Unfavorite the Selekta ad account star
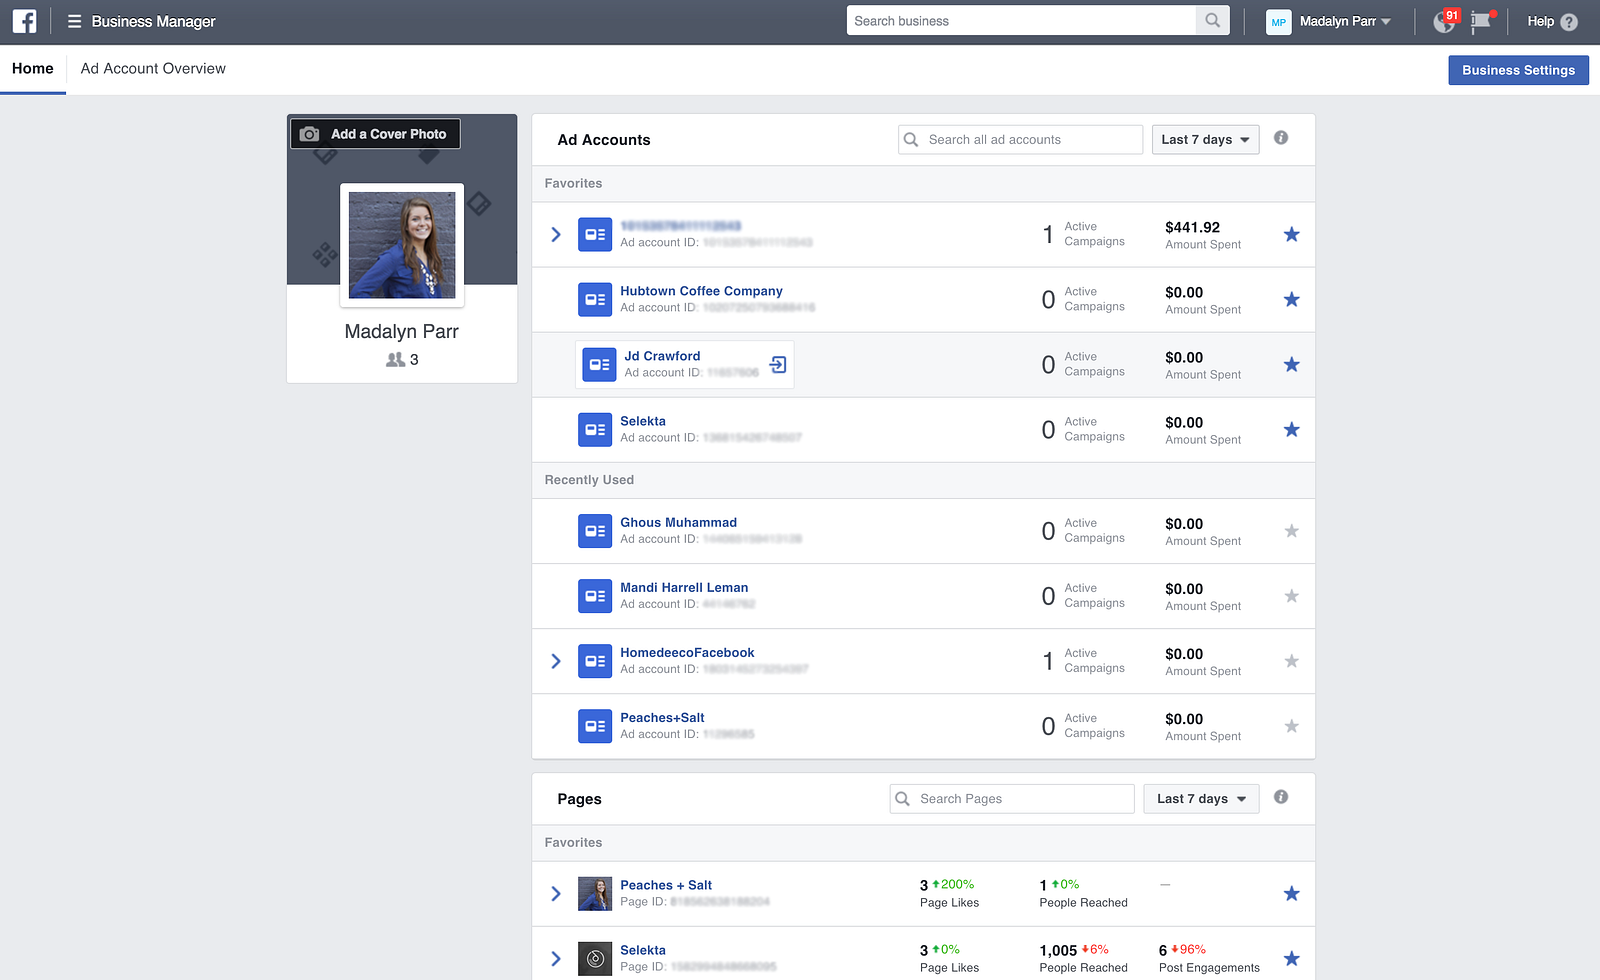1600x980 pixels. (1292, 430)
